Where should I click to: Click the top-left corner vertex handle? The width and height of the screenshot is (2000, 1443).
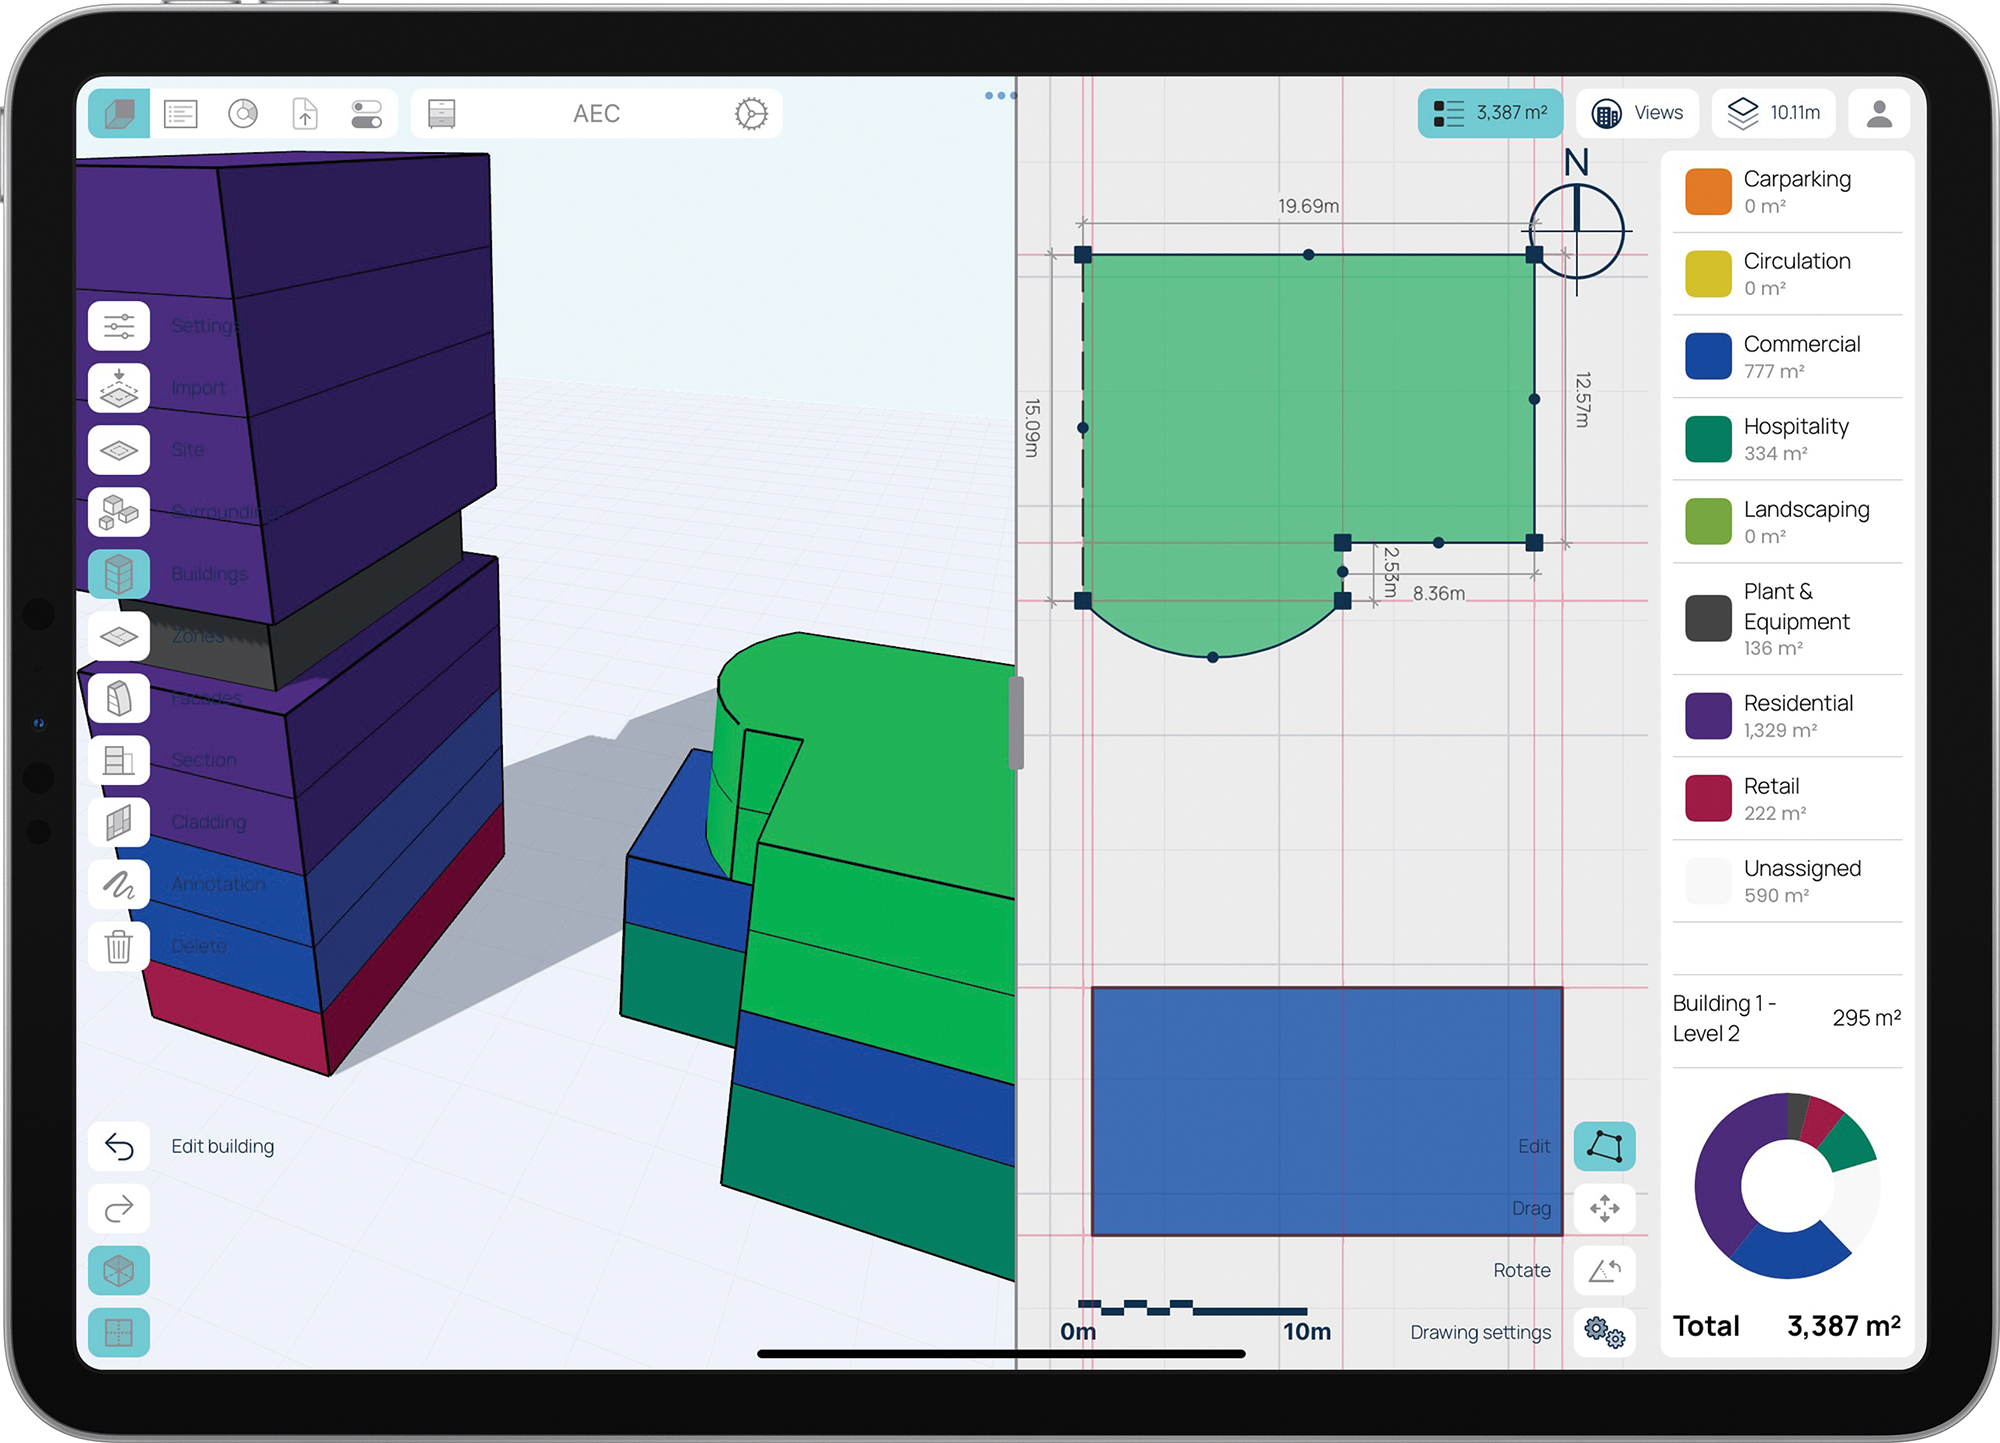pos(1083,255)
